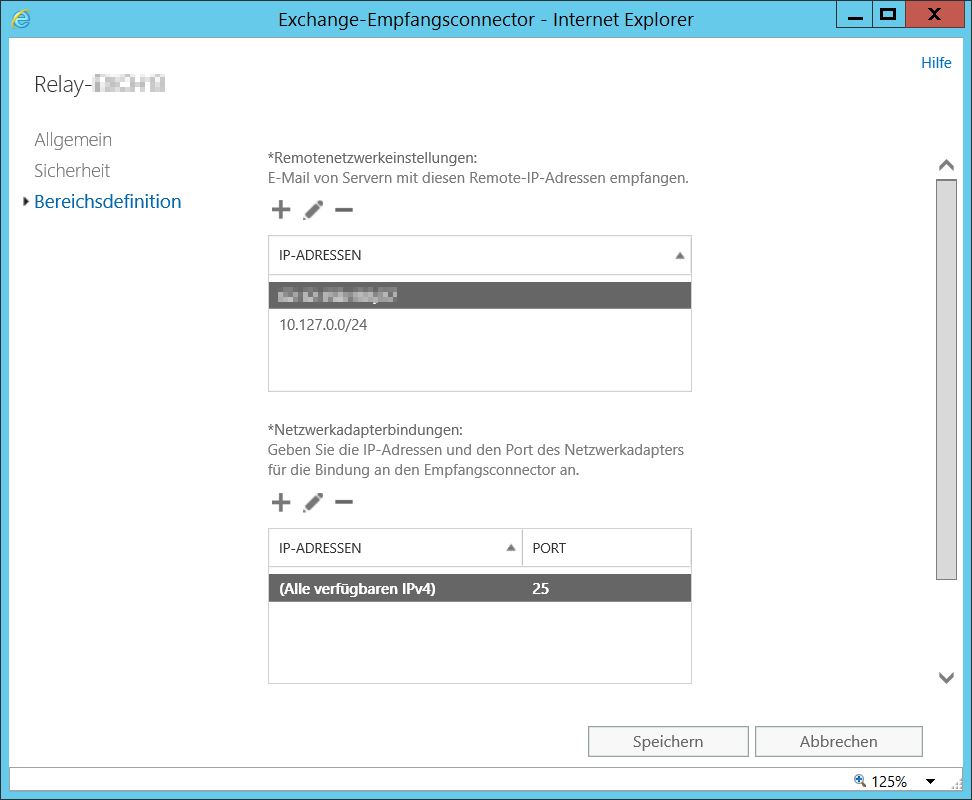Select the Bereichsdefinition section

108,202
